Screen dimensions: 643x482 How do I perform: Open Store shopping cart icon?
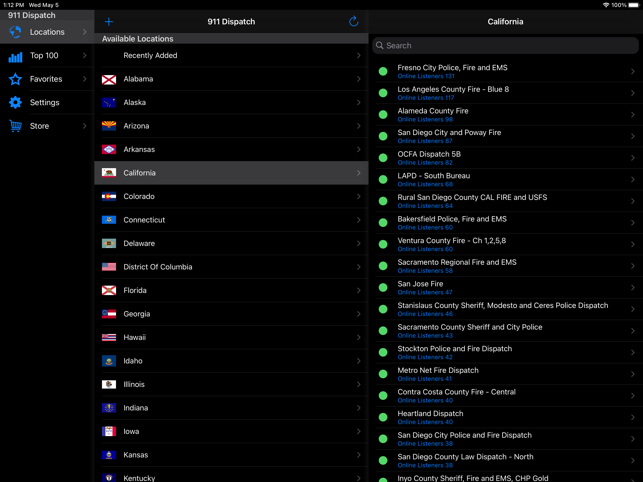(x=15, y=126)
